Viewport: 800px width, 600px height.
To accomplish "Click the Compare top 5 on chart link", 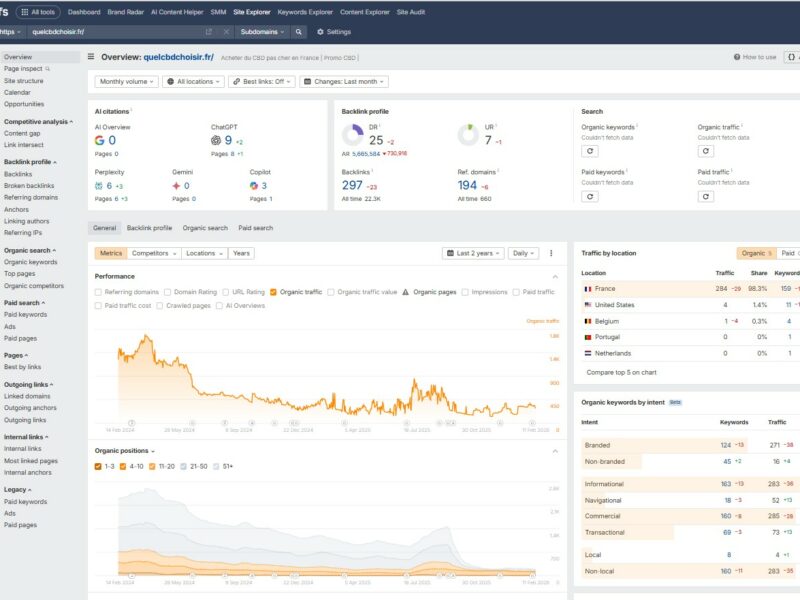I will pos(621,372).
